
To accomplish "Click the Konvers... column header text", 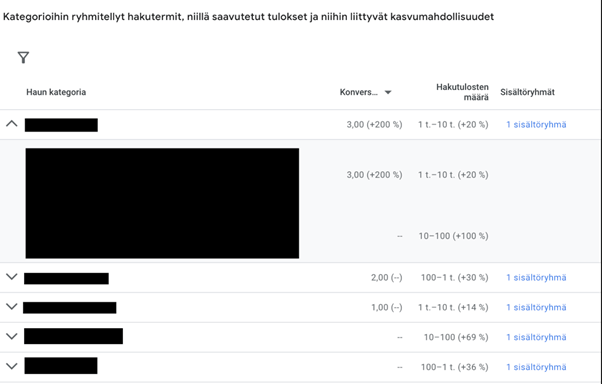I will click(x=359, y=92).
